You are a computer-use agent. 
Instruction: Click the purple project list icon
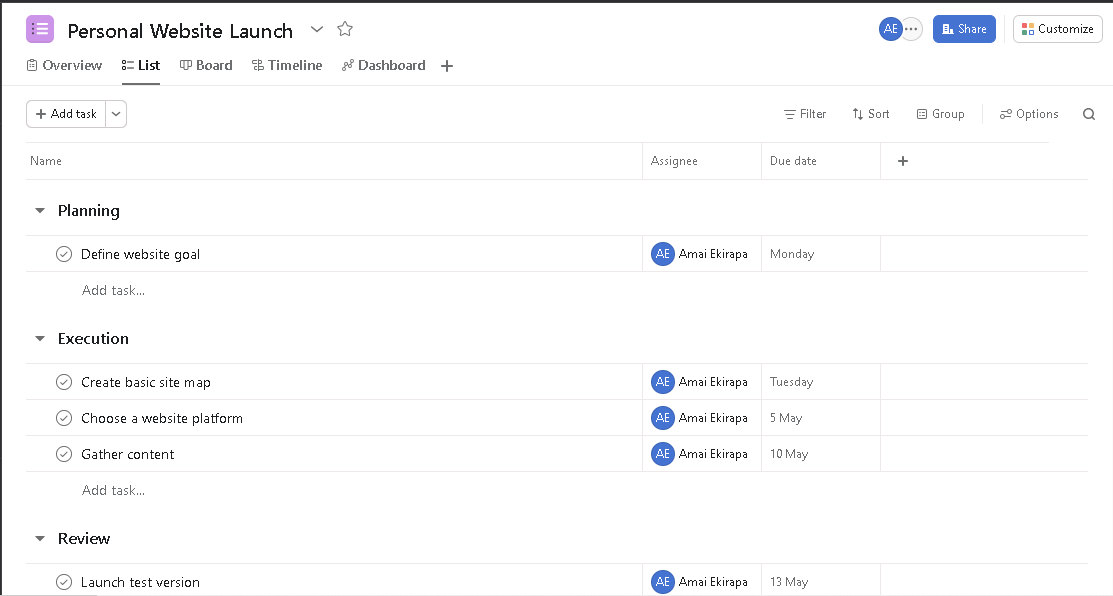40,29
